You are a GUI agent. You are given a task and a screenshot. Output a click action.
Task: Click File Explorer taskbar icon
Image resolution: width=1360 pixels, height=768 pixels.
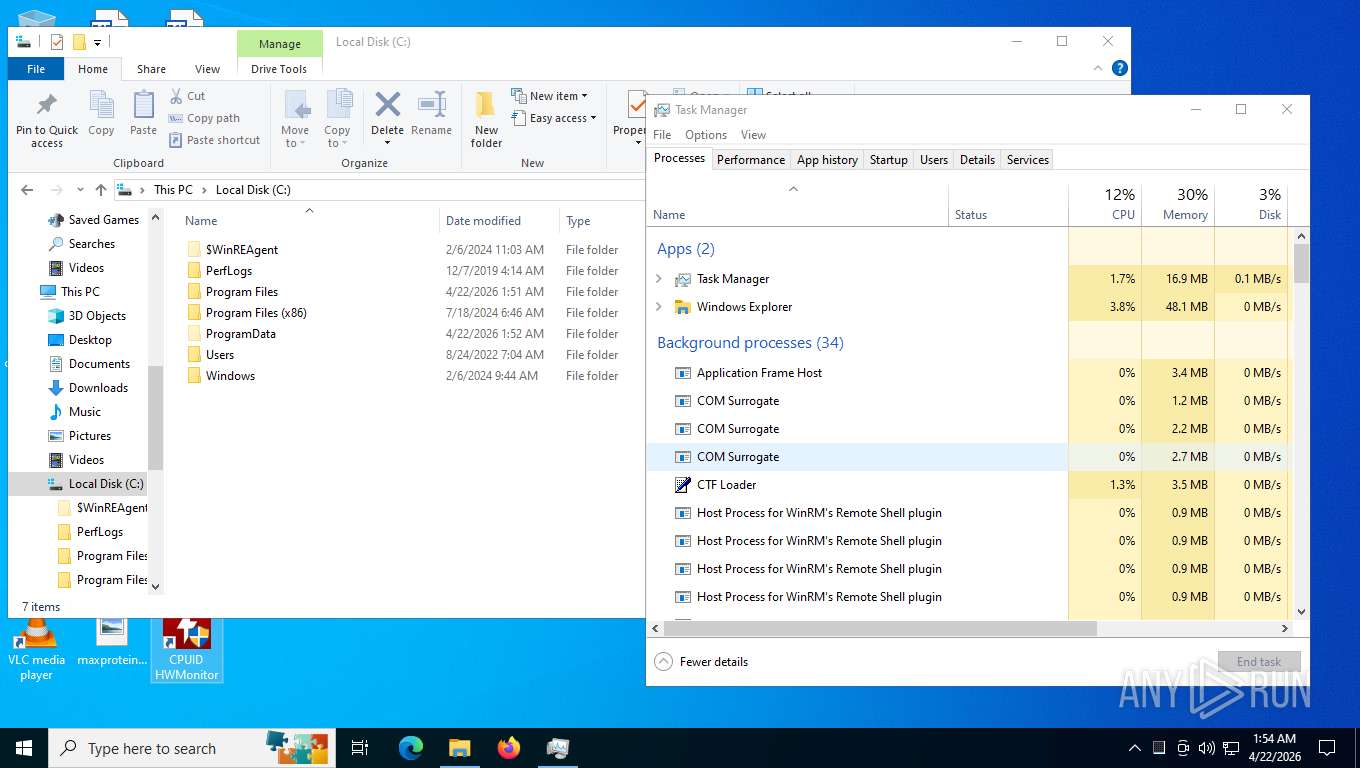point(459,748)
